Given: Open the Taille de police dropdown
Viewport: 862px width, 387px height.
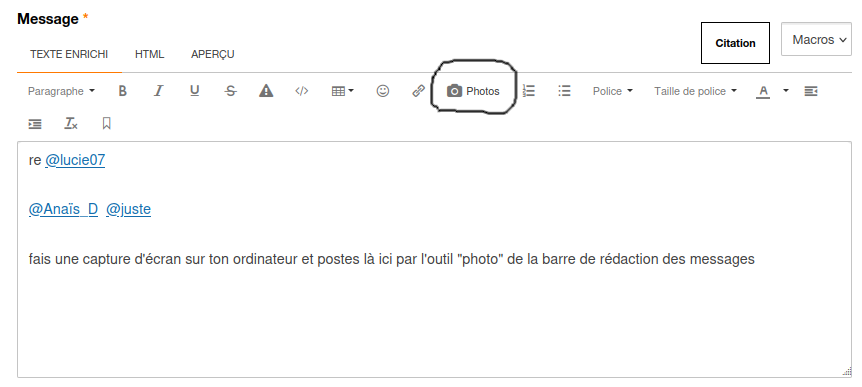Looking at the screenshot, I should click(x=695, y=91).
